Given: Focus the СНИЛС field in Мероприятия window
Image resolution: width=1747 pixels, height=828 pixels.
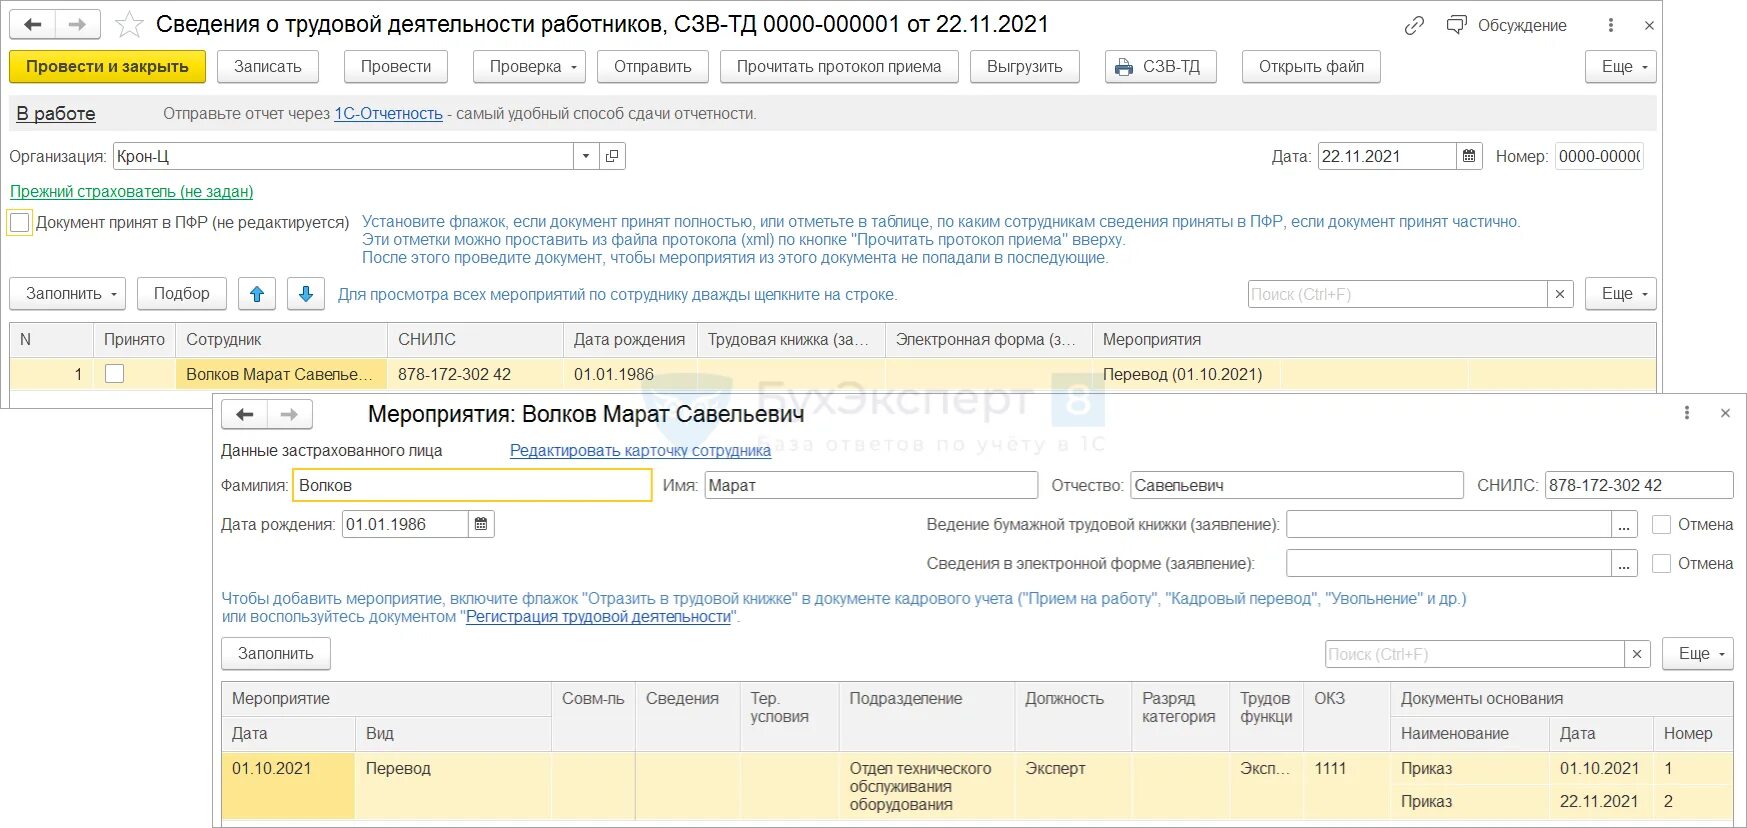Looking at the screenshot, I should [x=1639, y=485].
